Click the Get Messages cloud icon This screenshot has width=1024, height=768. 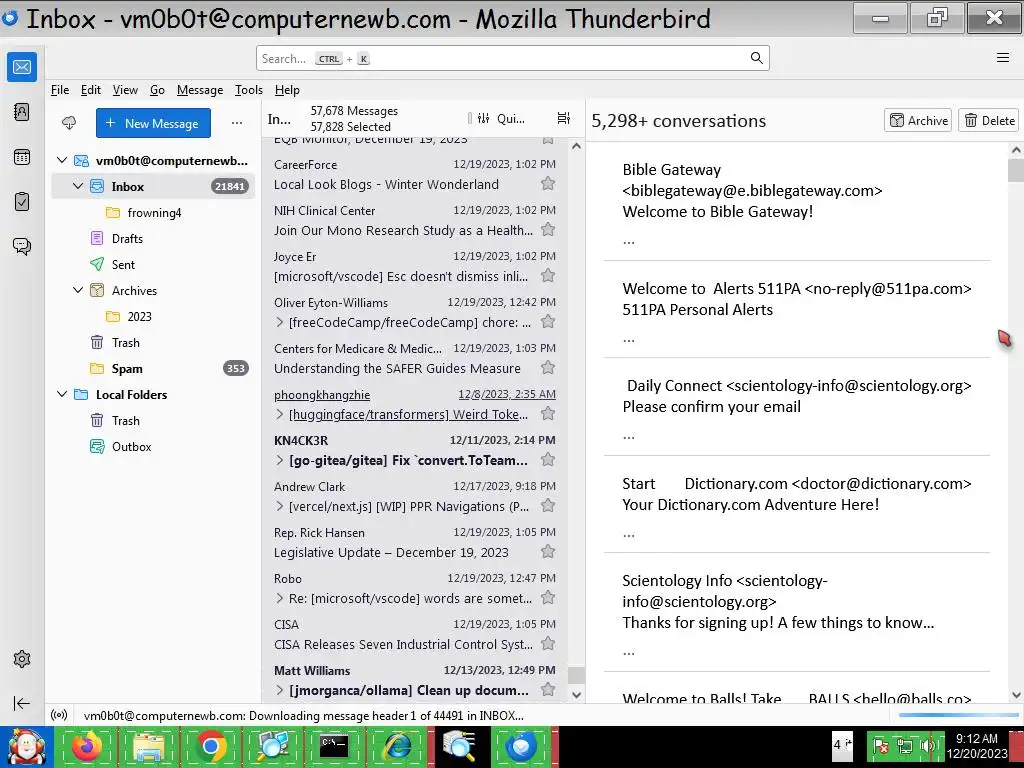(x=69, y=123)
